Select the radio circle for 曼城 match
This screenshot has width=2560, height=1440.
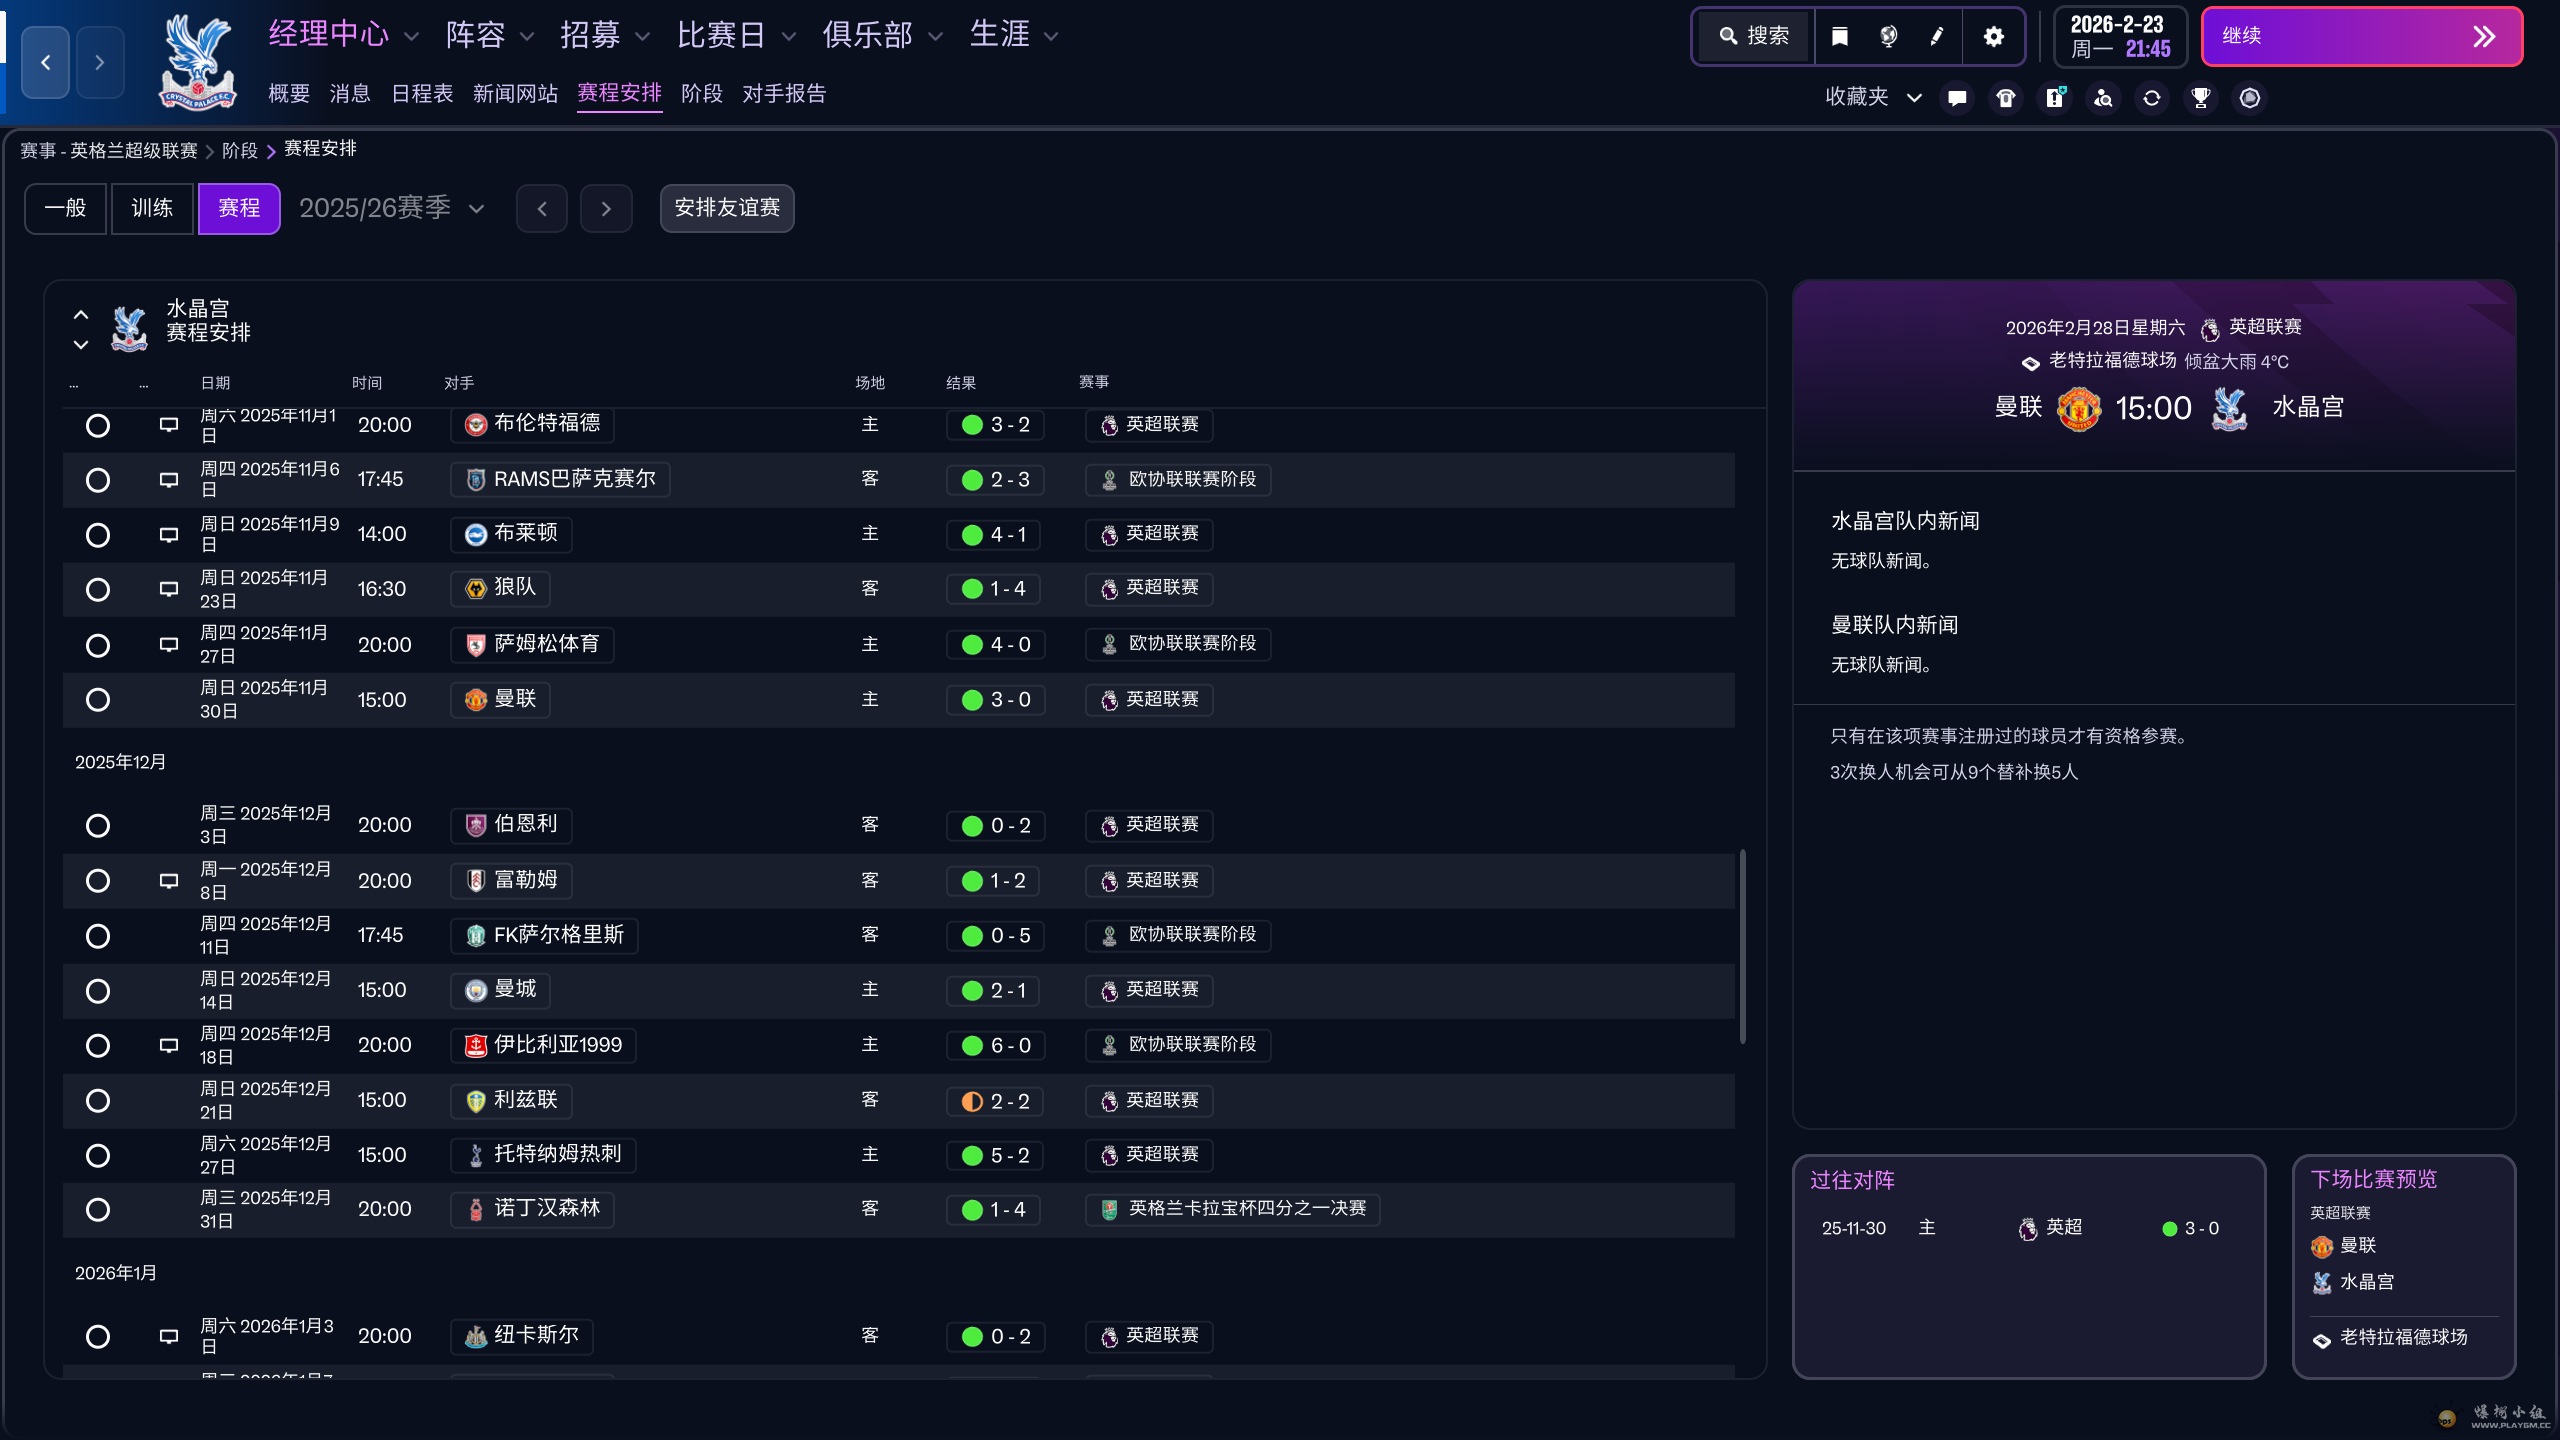pyautogui.click(x=98, y=990)
